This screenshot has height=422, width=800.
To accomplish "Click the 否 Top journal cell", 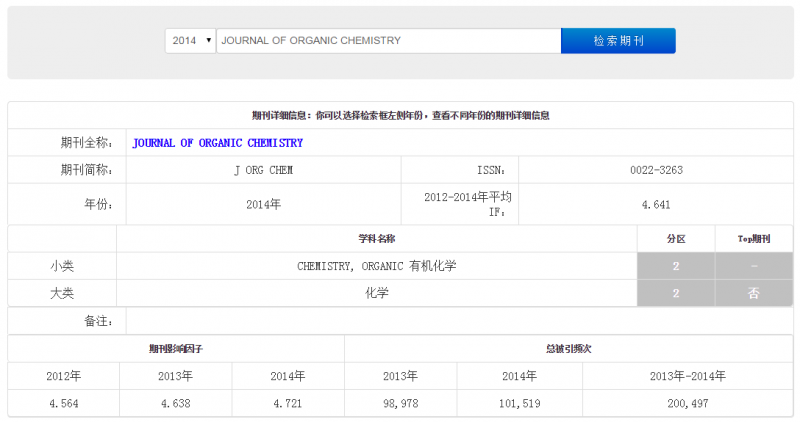I will 754,293.
